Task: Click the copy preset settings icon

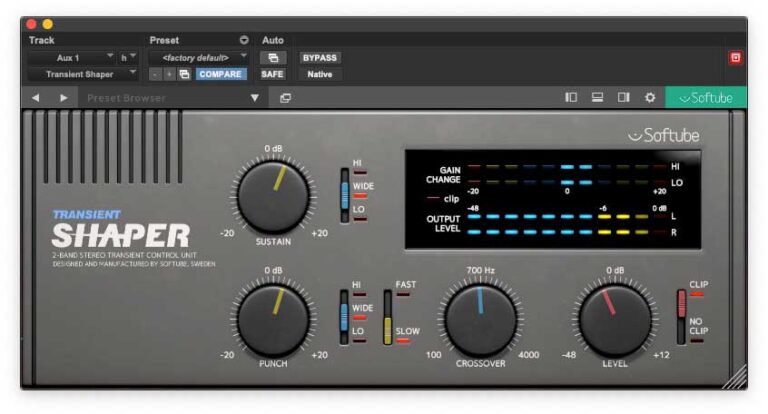Action: (185, 74)
